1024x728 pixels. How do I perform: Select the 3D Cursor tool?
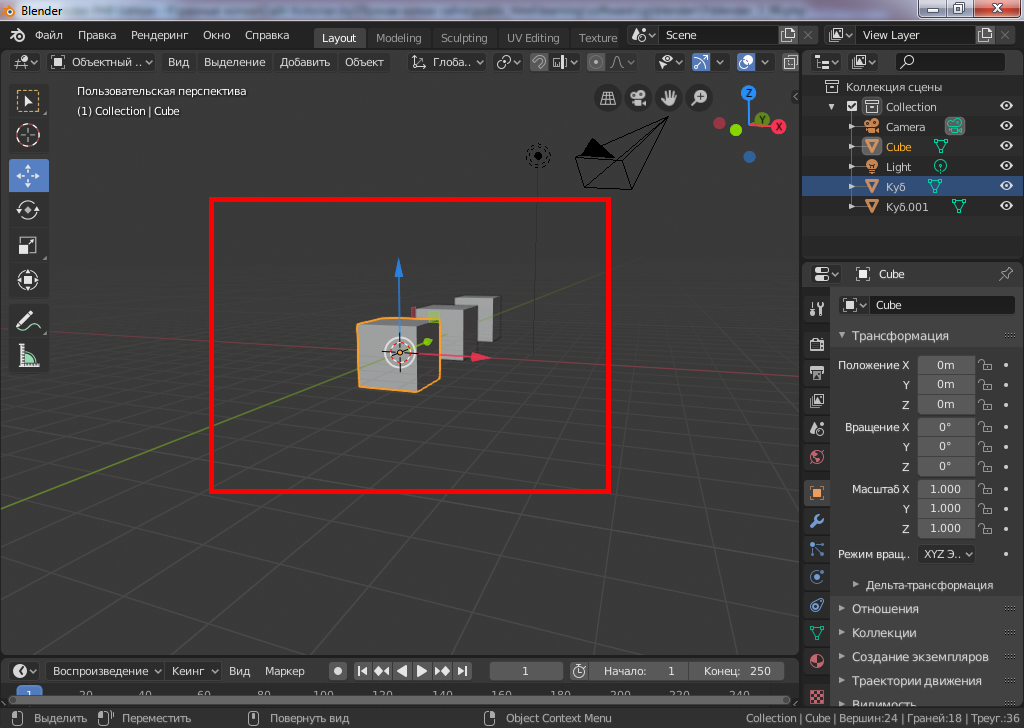click(x=28, y=135)
